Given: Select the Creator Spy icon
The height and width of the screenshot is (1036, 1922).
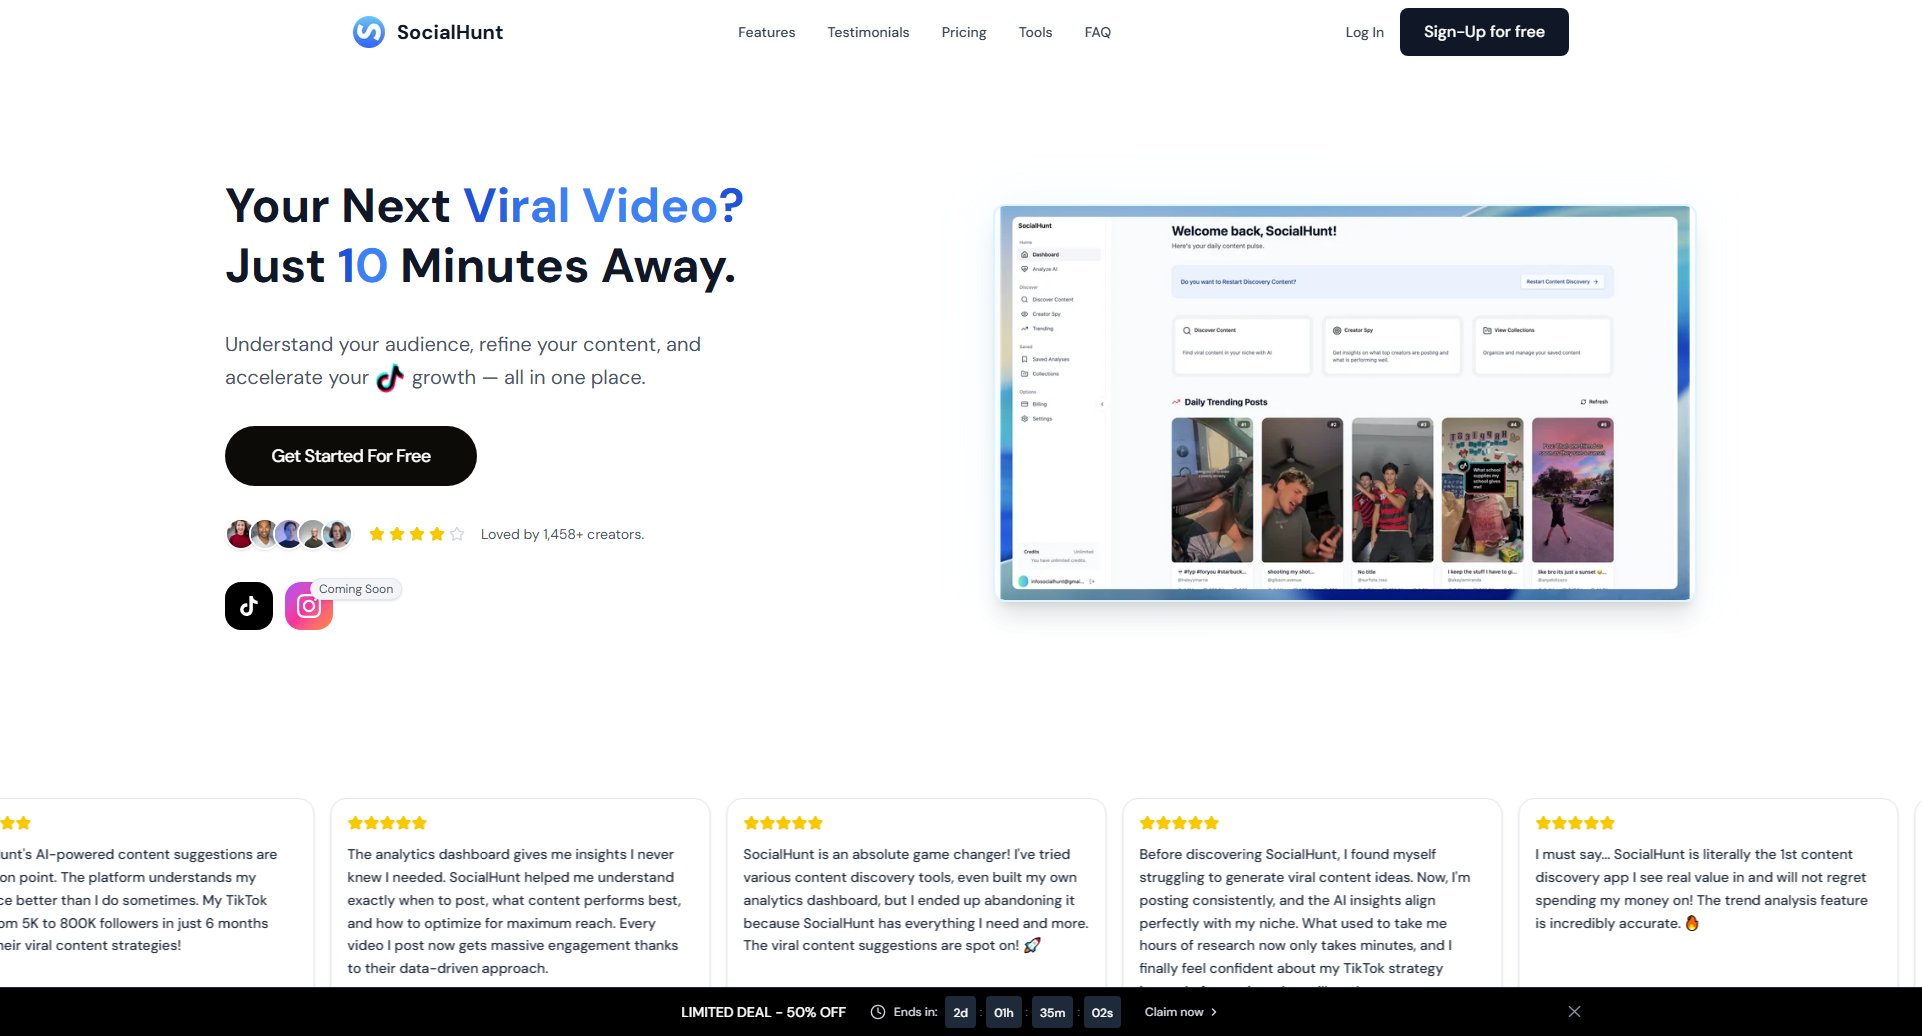Looking at the screenshot, I should tap(1024, 314).
